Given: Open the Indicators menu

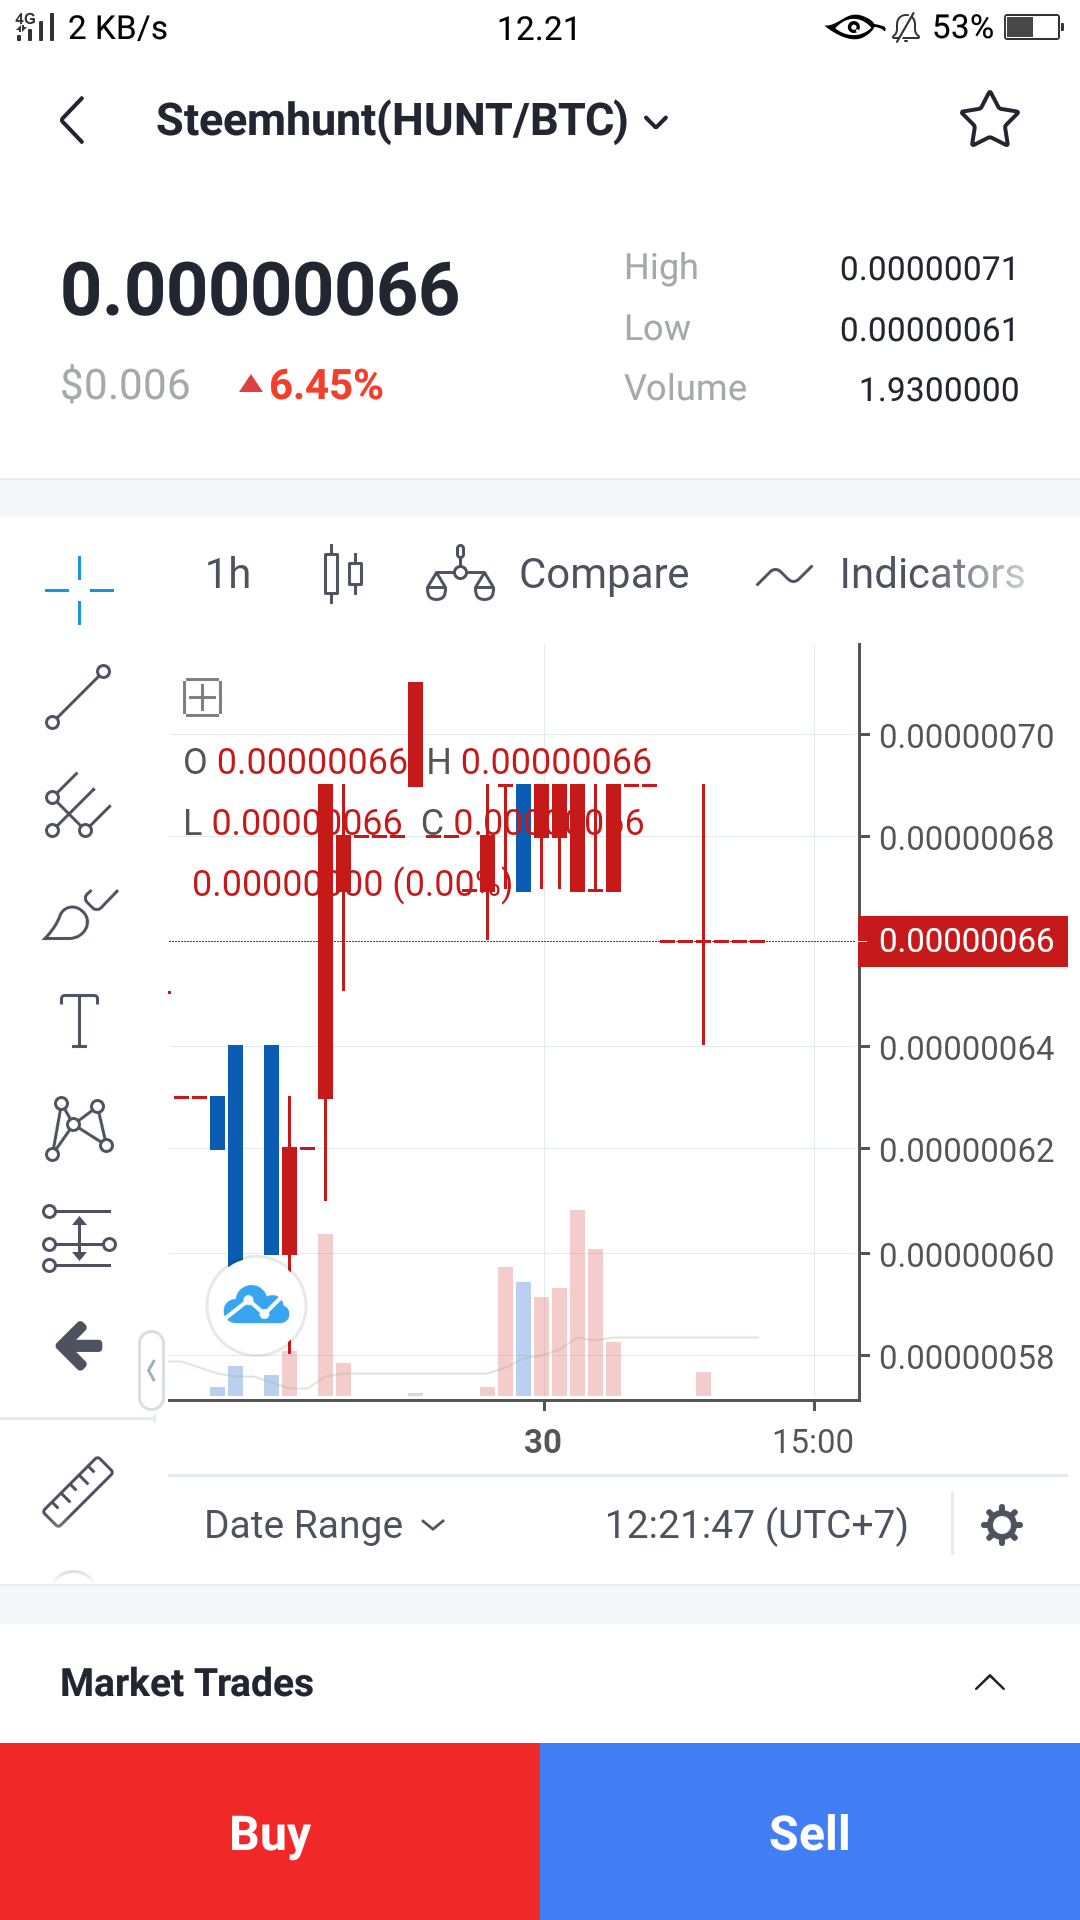Looking at the screenshot, I should click(x=890, y=574).
